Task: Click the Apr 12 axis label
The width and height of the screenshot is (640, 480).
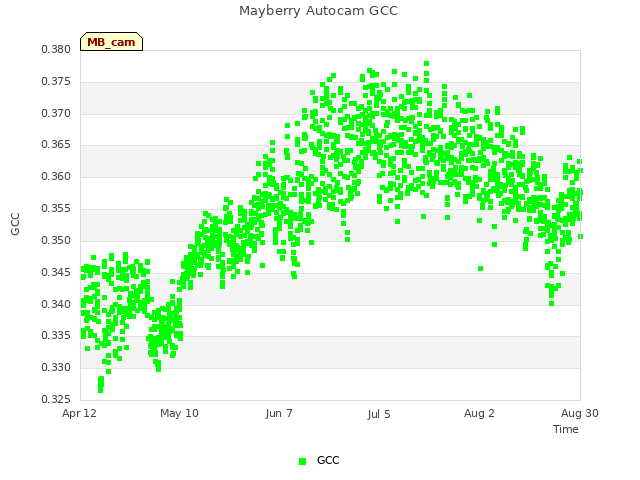Action: pyautogui.click(x=79, y=413)
